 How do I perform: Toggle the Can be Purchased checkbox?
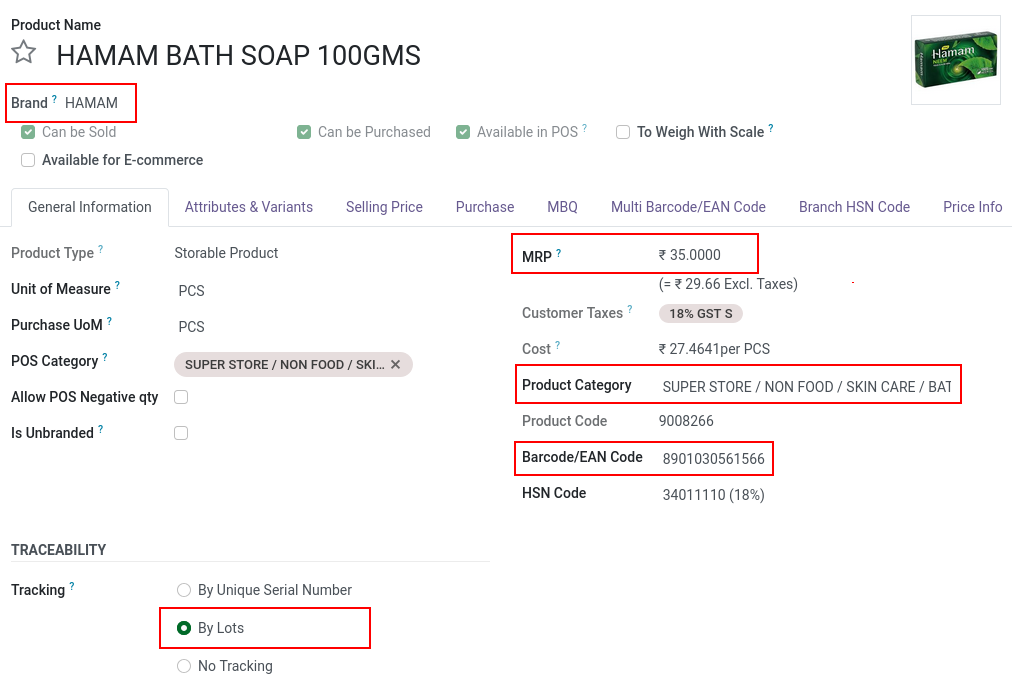304,132
